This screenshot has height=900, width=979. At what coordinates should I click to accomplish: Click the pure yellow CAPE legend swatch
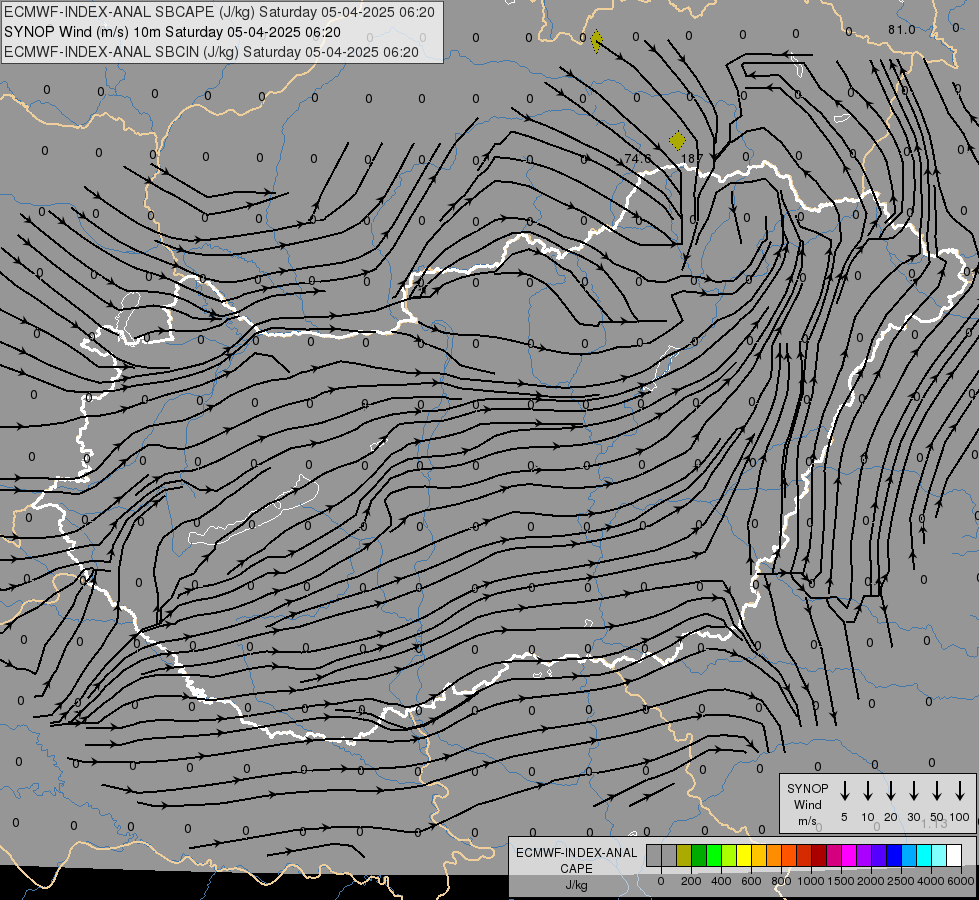coord(744,855)
